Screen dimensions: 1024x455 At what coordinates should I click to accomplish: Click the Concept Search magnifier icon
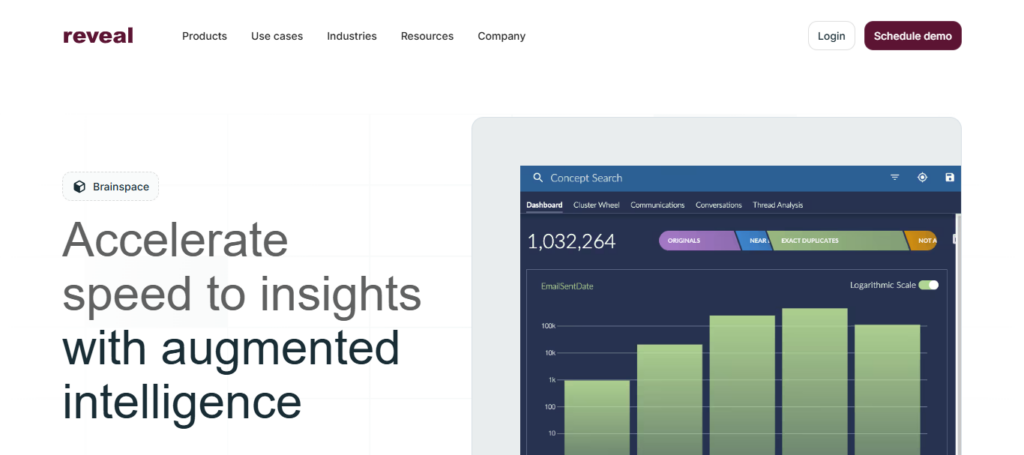(537, 178)
